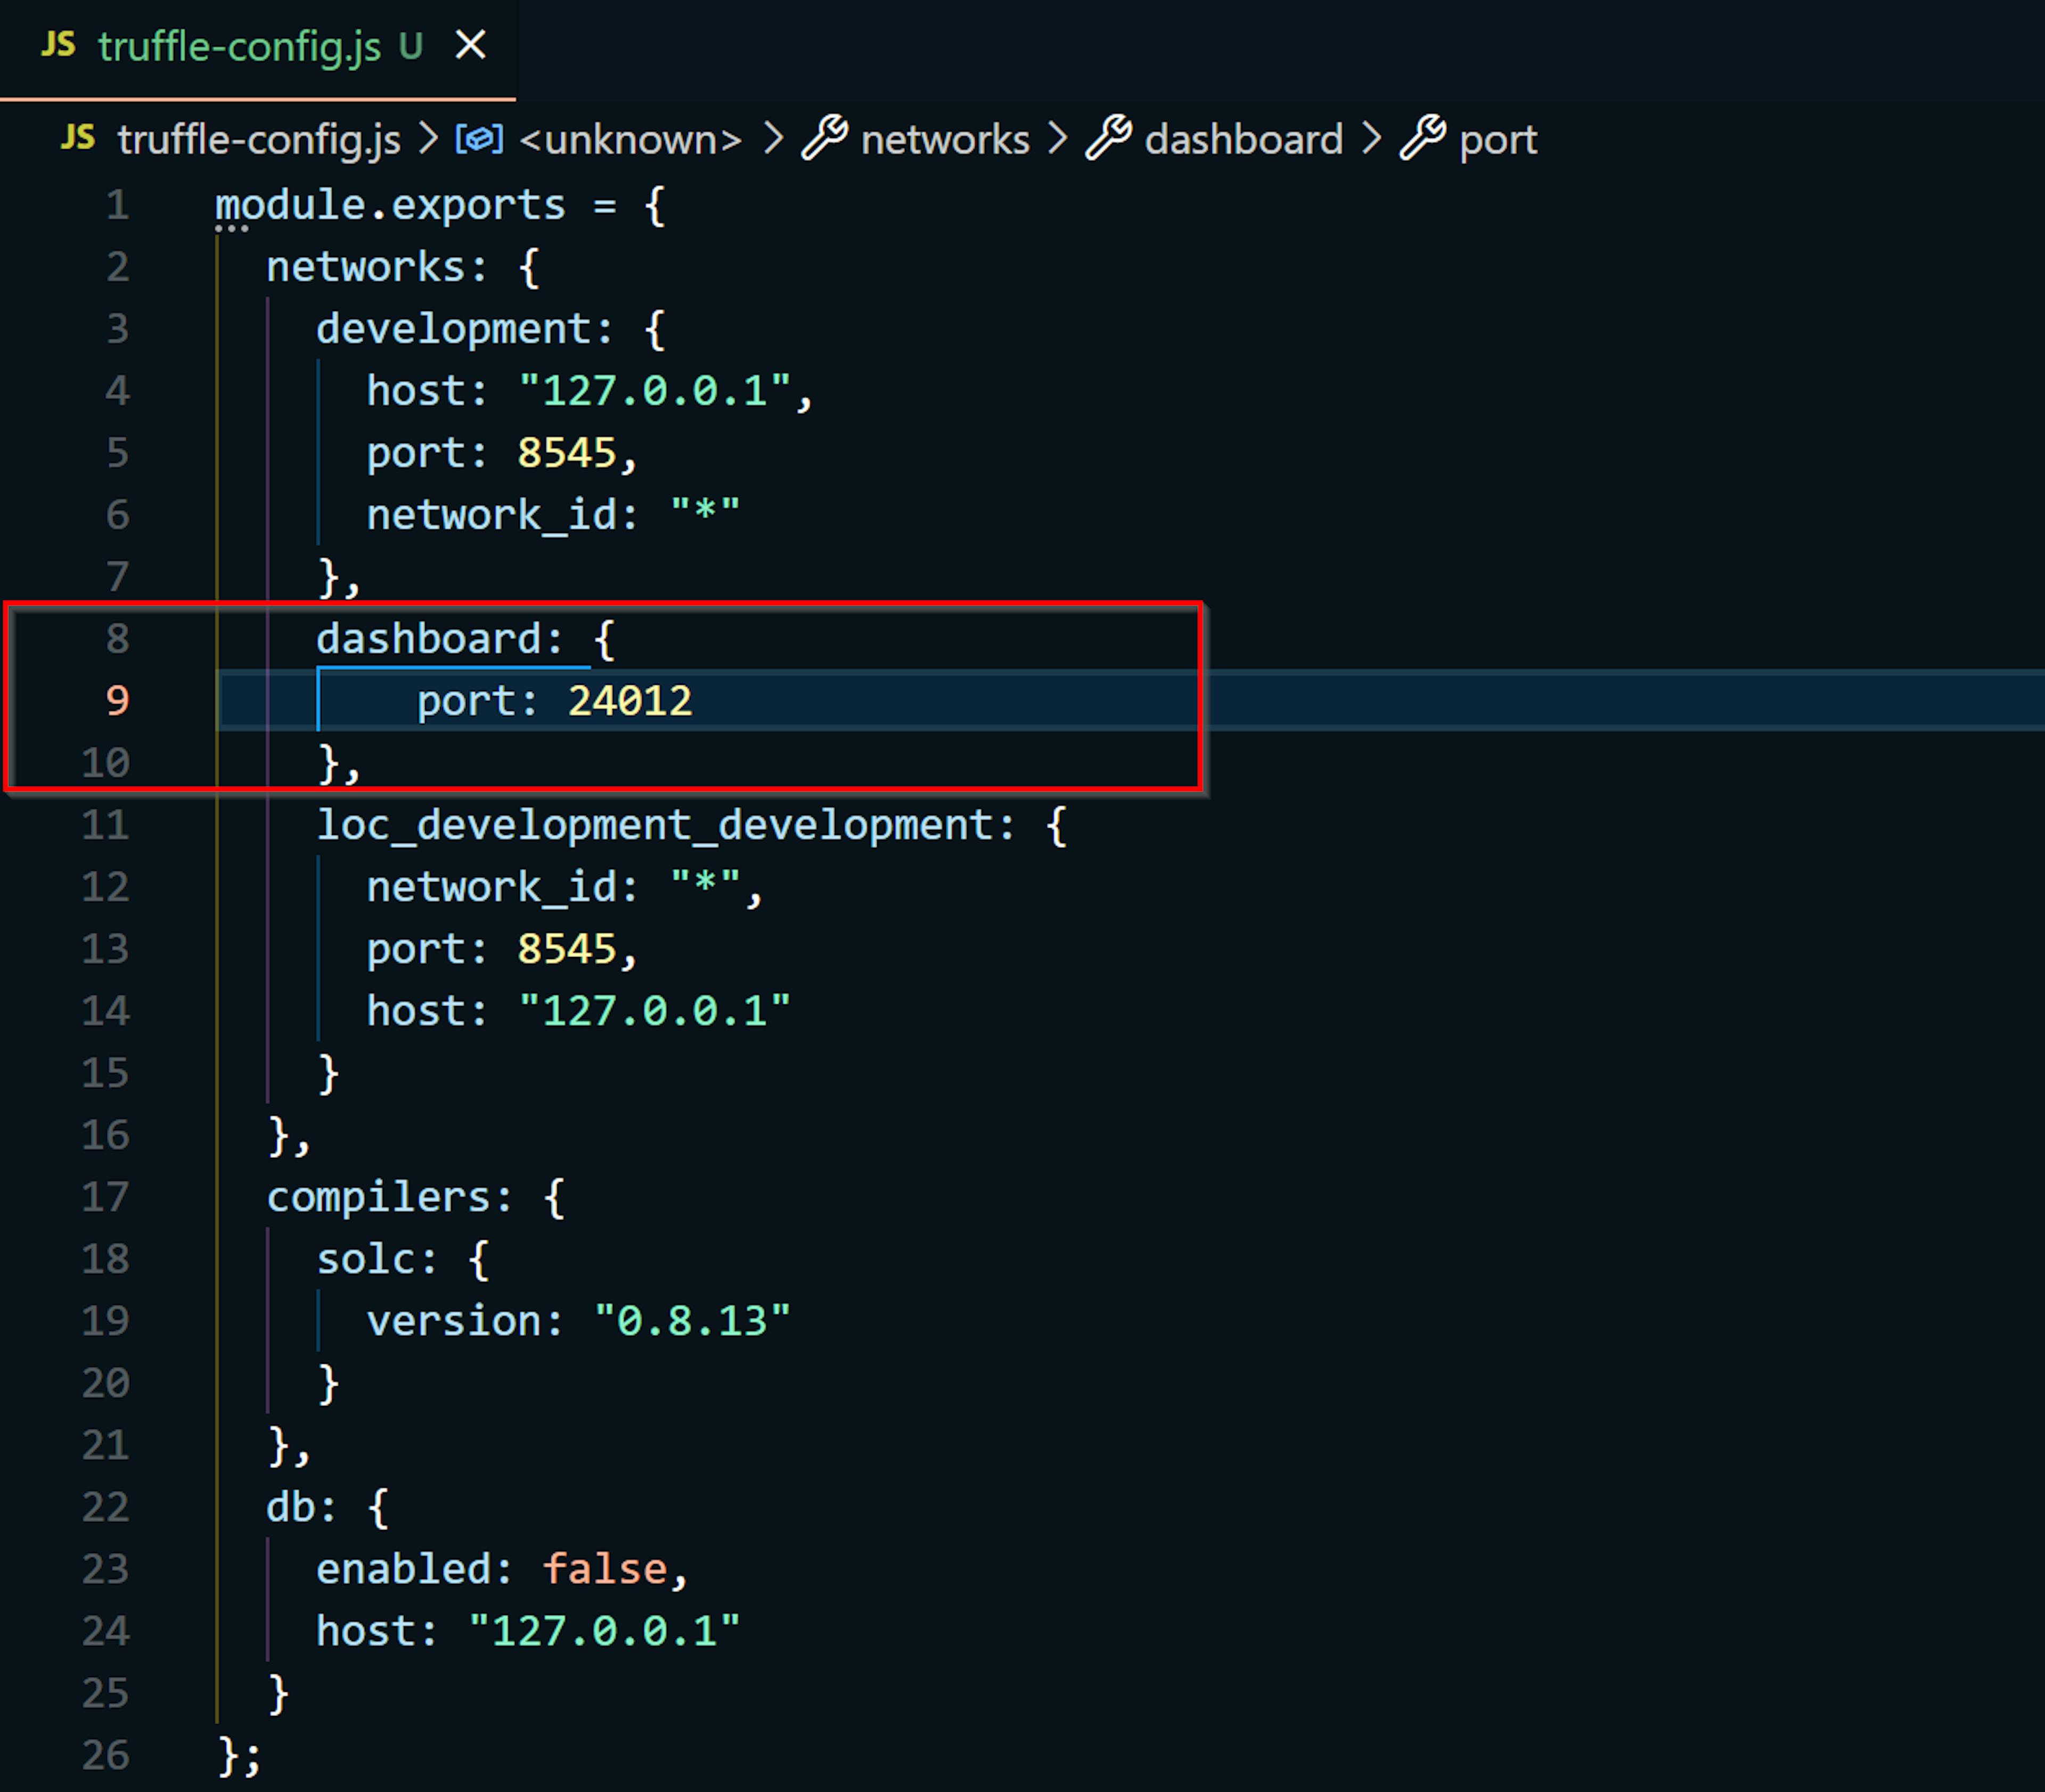Click line number 9 in the gutter

[x=118, y=700]
